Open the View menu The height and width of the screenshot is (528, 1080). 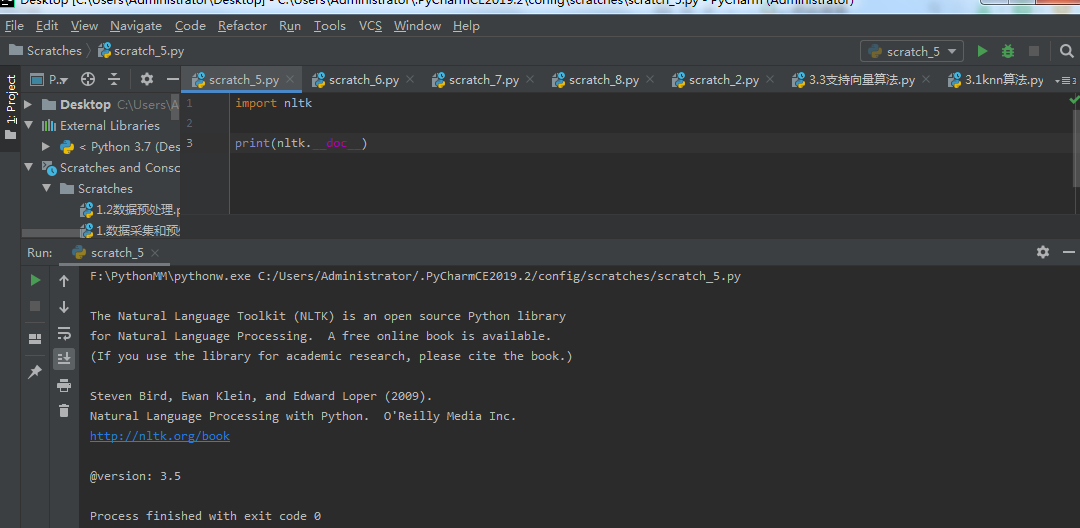coord(84,25)
